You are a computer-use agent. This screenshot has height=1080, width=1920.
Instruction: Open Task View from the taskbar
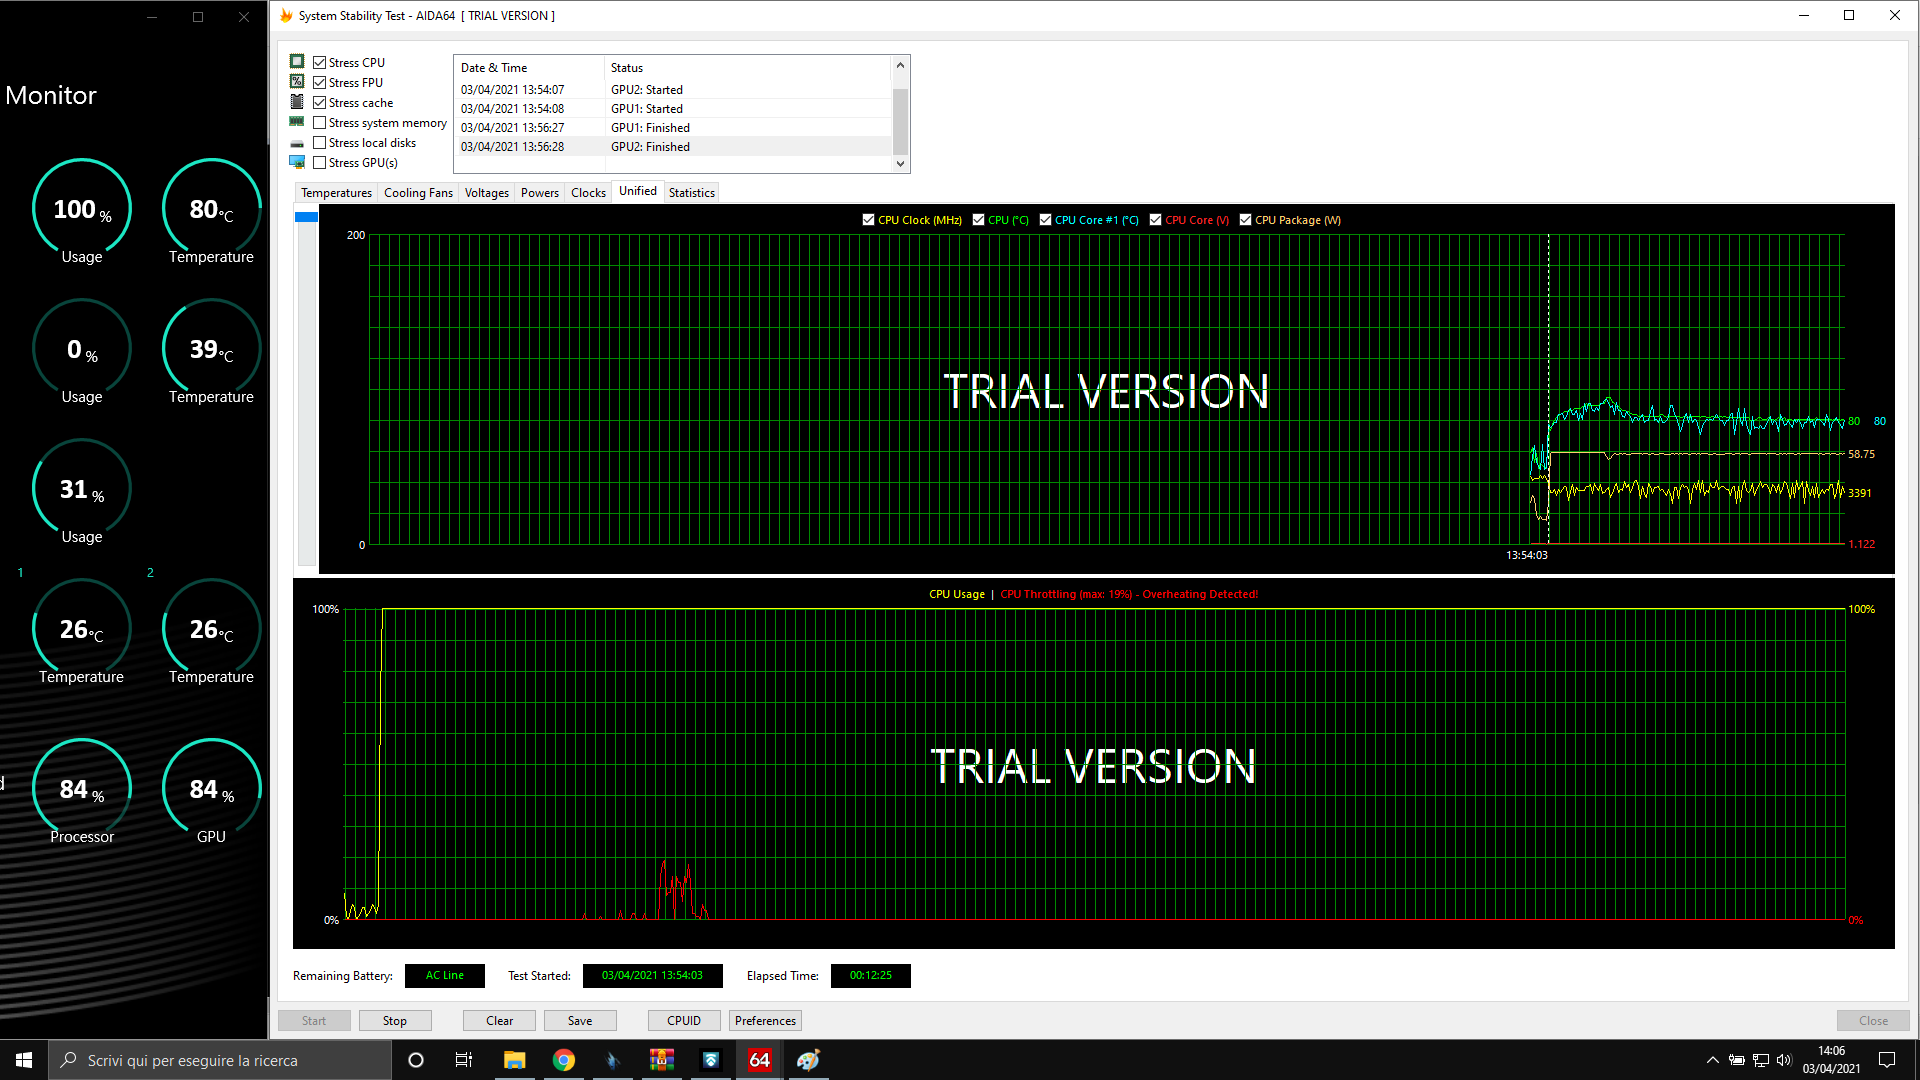(x=464, y=1060)
